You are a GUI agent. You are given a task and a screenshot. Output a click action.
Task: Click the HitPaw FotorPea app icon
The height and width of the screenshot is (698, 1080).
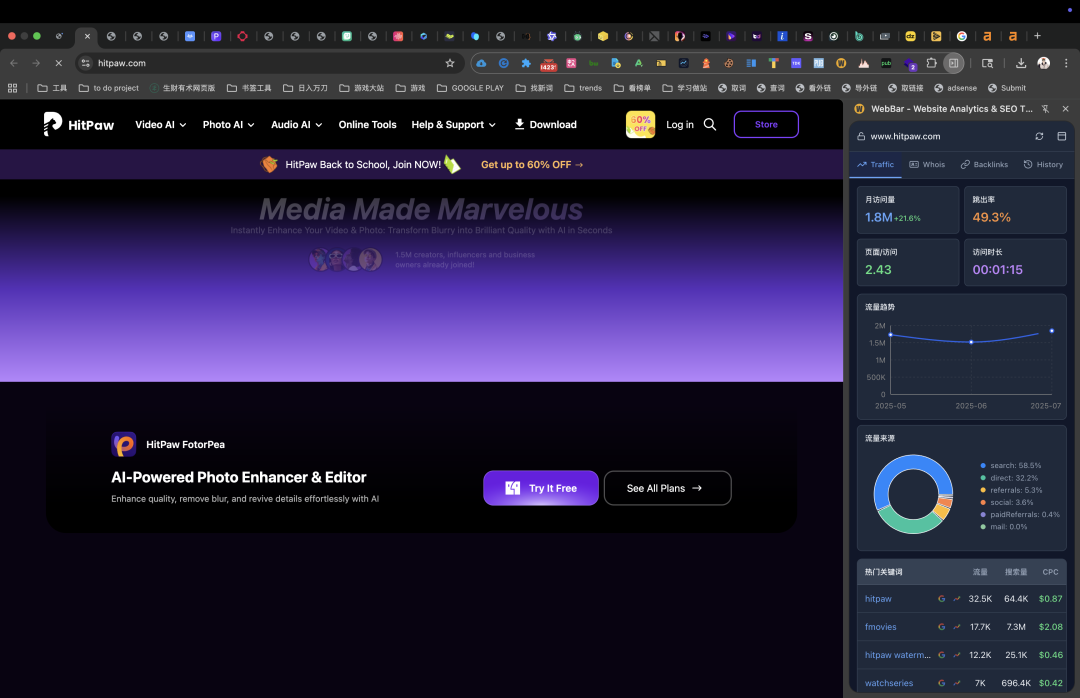[124, 444]
